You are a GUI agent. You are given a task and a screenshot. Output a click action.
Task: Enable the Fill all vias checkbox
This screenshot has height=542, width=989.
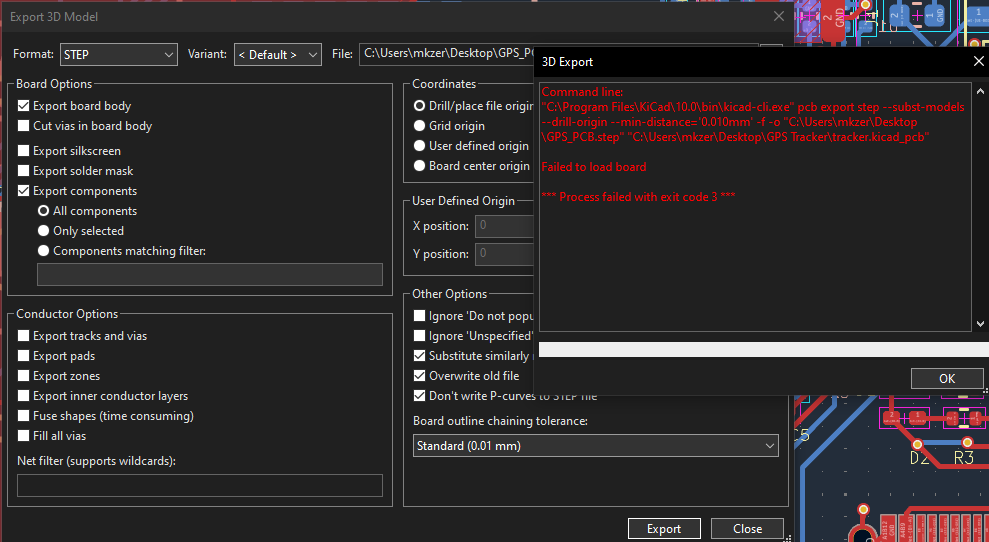coord(23,435)
